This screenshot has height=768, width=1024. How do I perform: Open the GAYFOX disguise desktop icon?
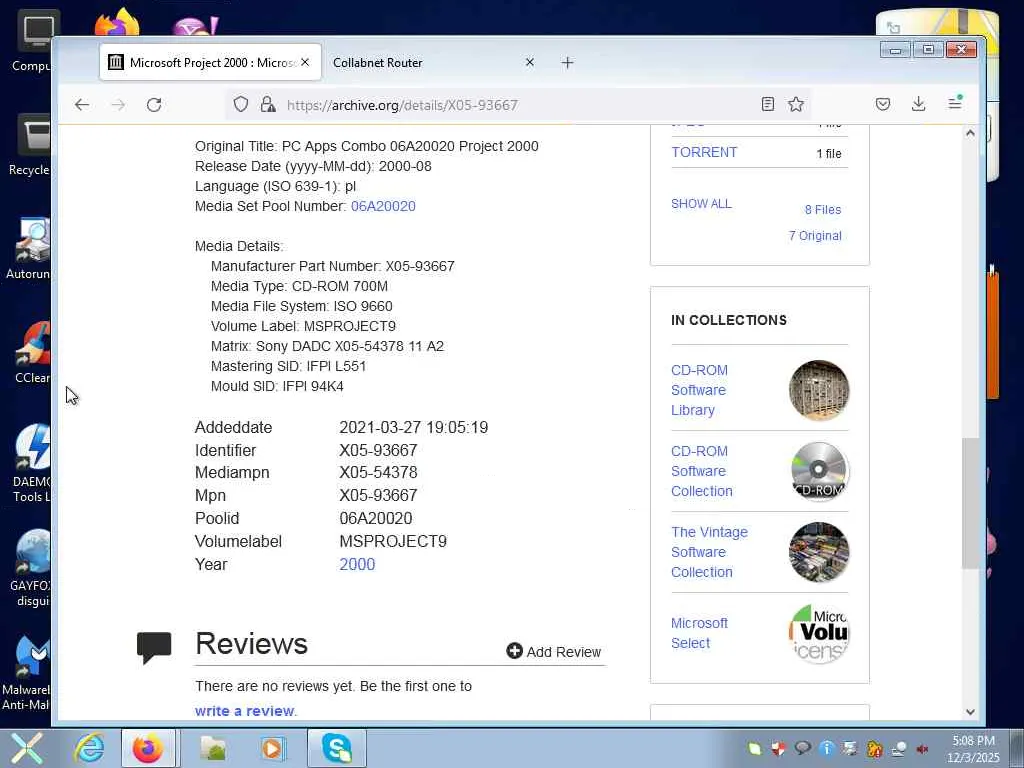[31, 568]
